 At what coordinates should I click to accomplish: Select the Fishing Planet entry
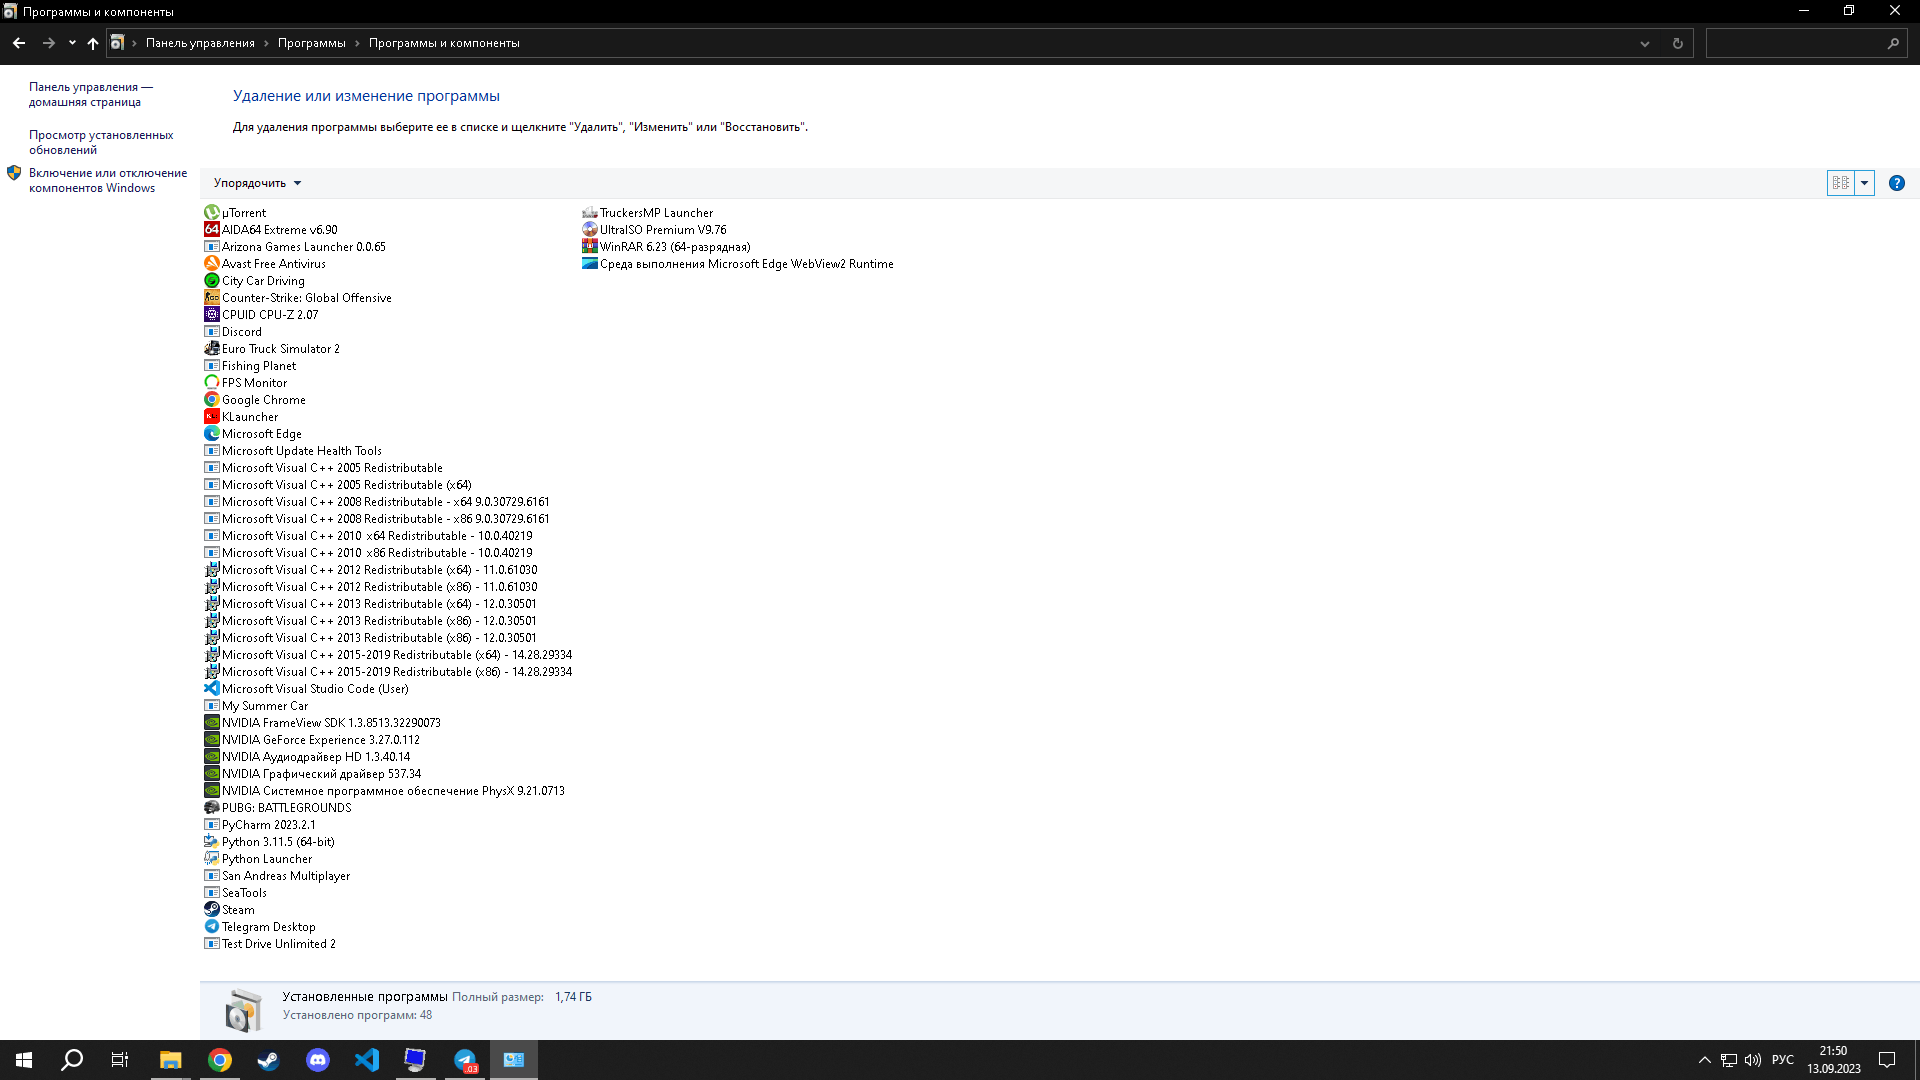click(x=250, y=366)
